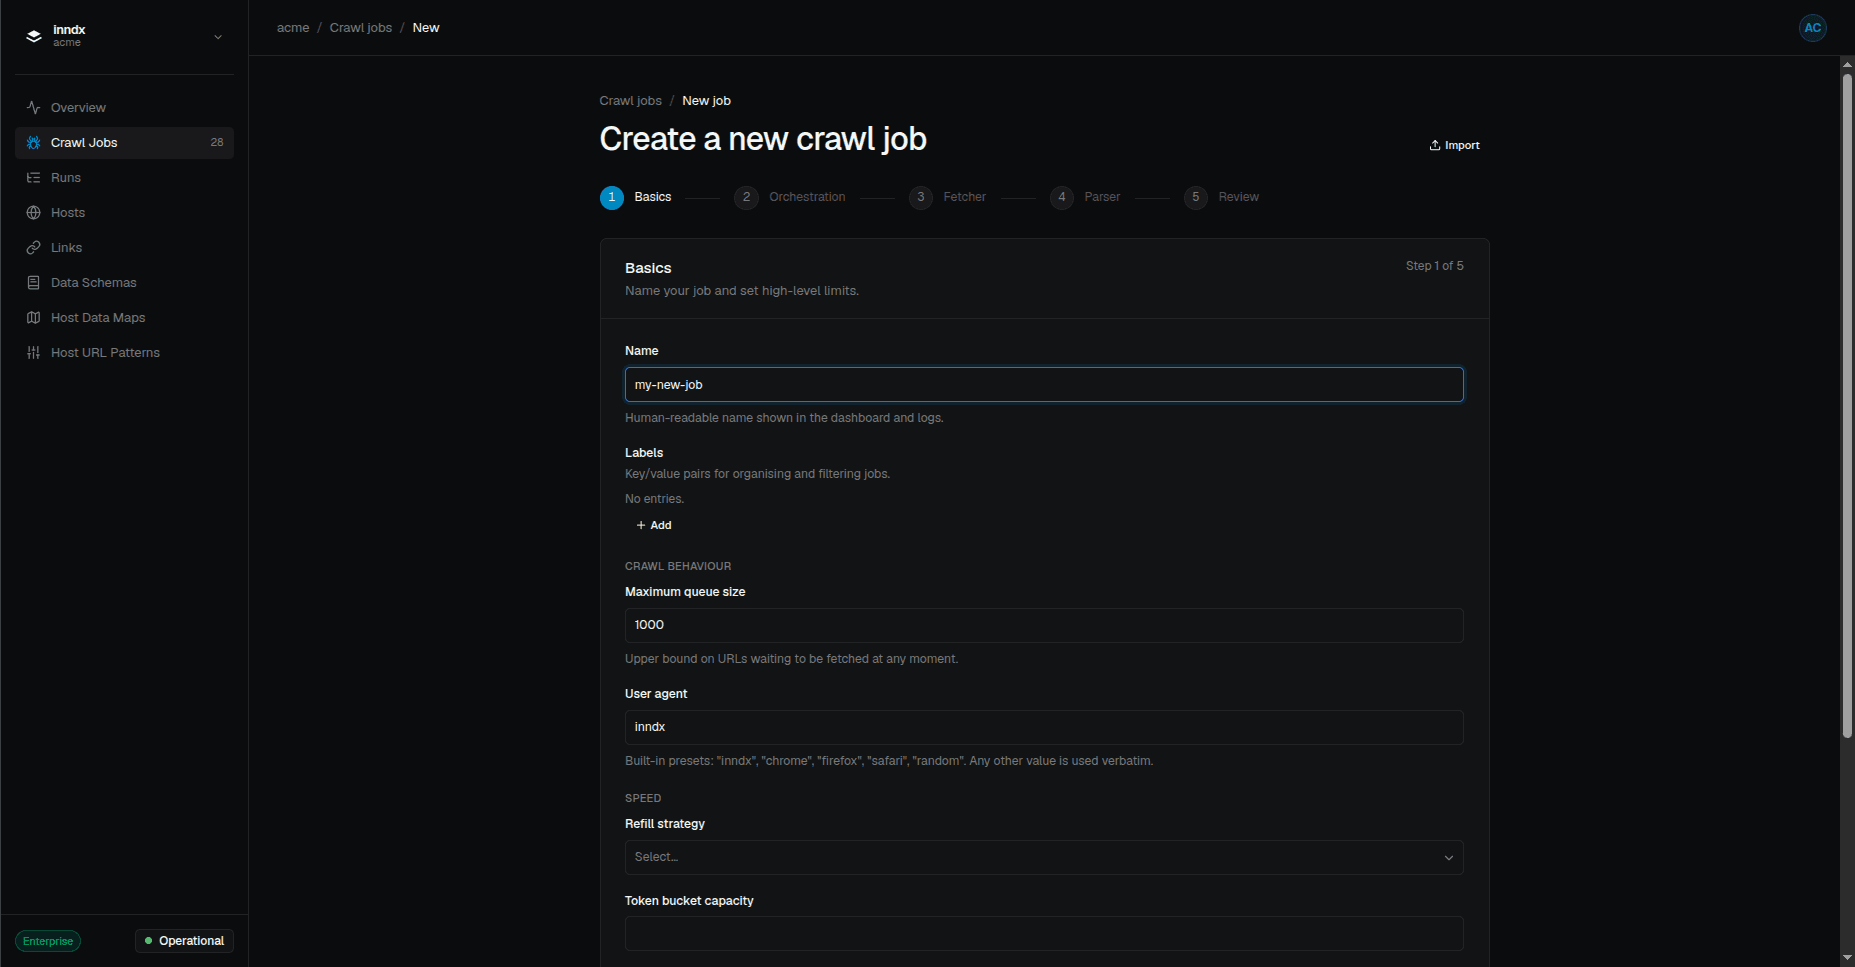Click the plus icon next to Add
The width and height of the screenshot is (1855, 967).
[641, 526]
